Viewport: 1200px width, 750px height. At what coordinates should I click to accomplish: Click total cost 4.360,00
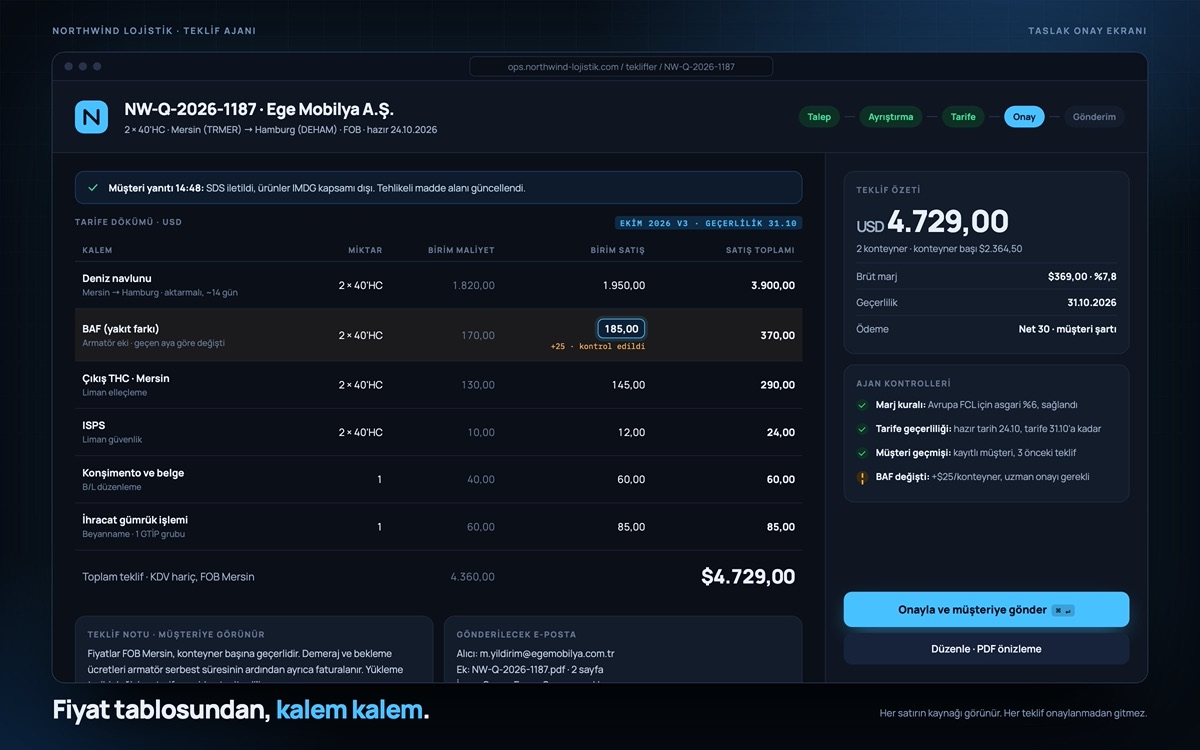(472, 577)
